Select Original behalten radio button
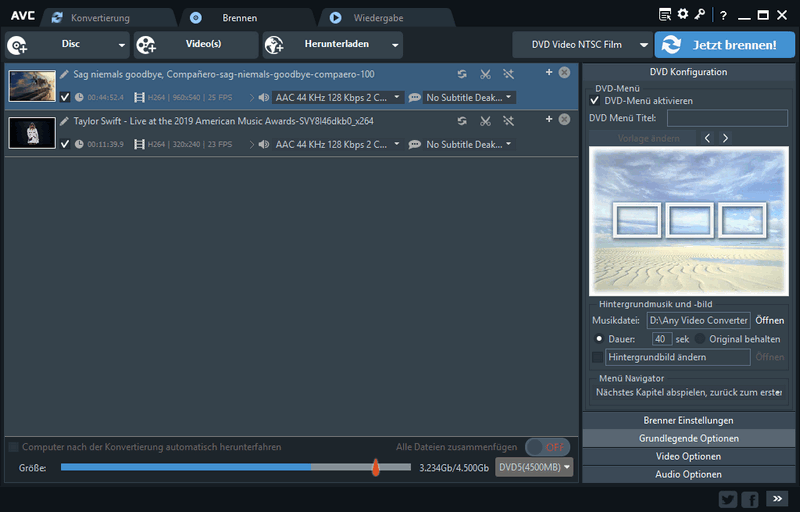Viewport: 800px width, 512px height. pyautogui.click(x=700, y=339)
